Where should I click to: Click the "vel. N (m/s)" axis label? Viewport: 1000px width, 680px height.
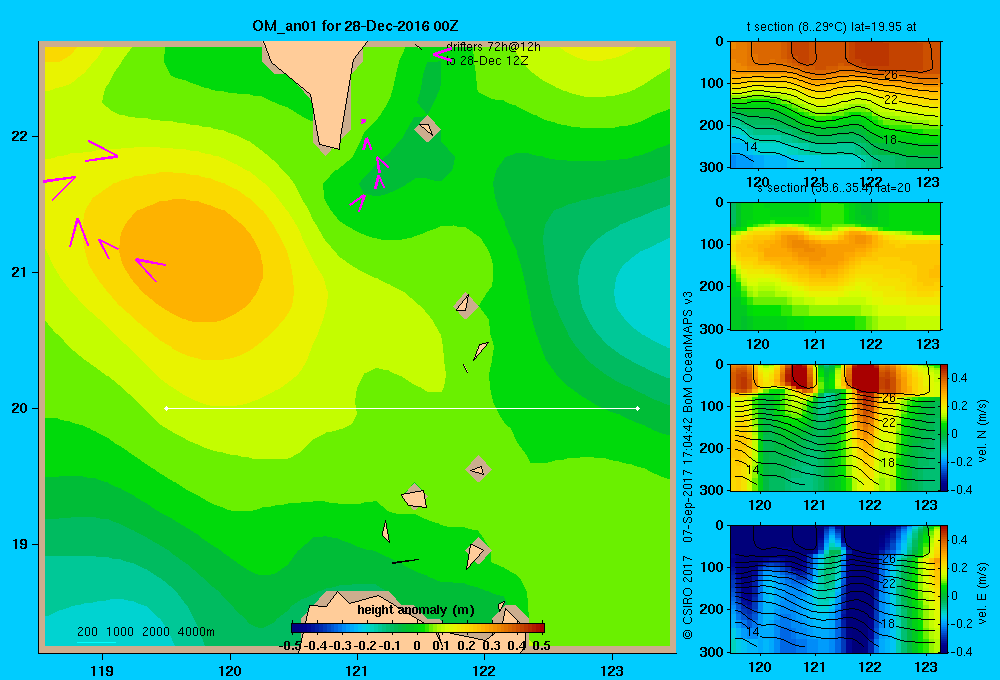coord(983,430)
